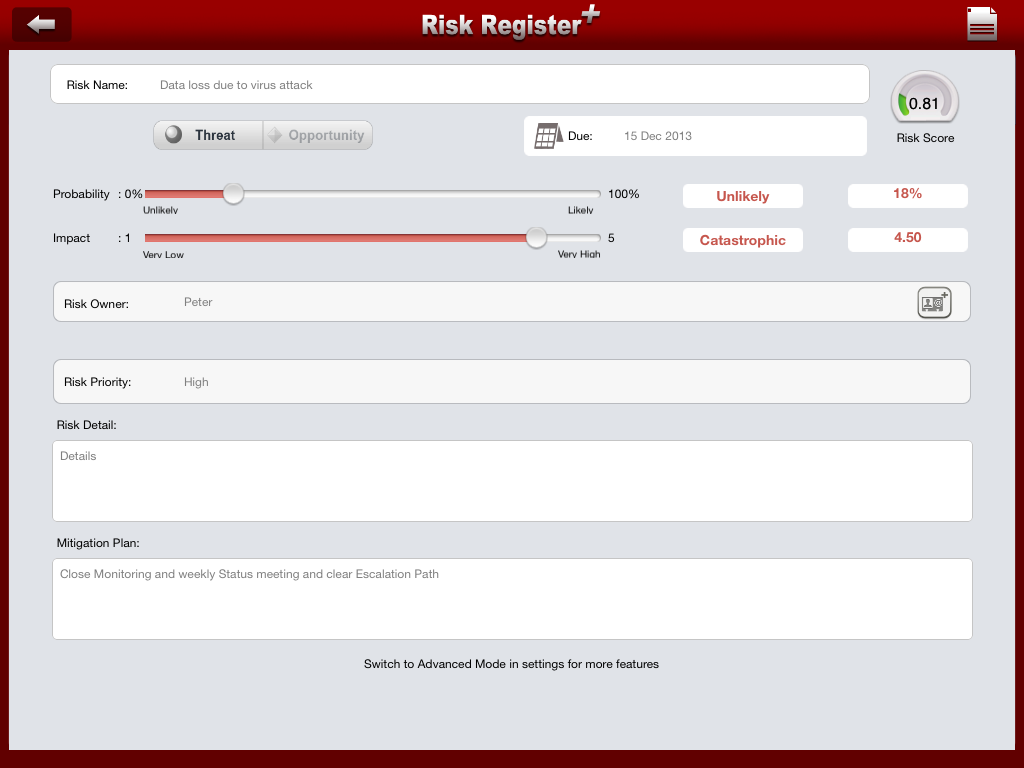Click the sphere icon on Threat
Image resolution: width=1024 pixels, height=768 pixels.
coord(174,135)
